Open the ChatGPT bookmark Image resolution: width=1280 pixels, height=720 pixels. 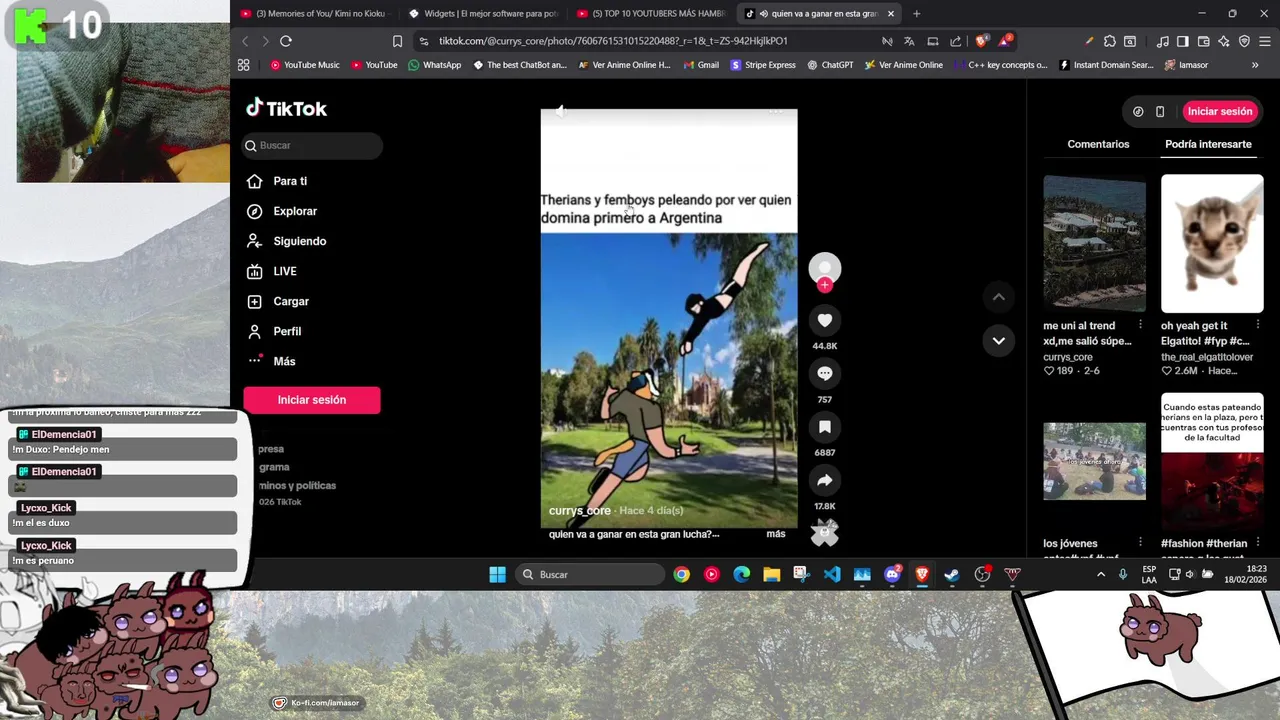click(830, 65)
